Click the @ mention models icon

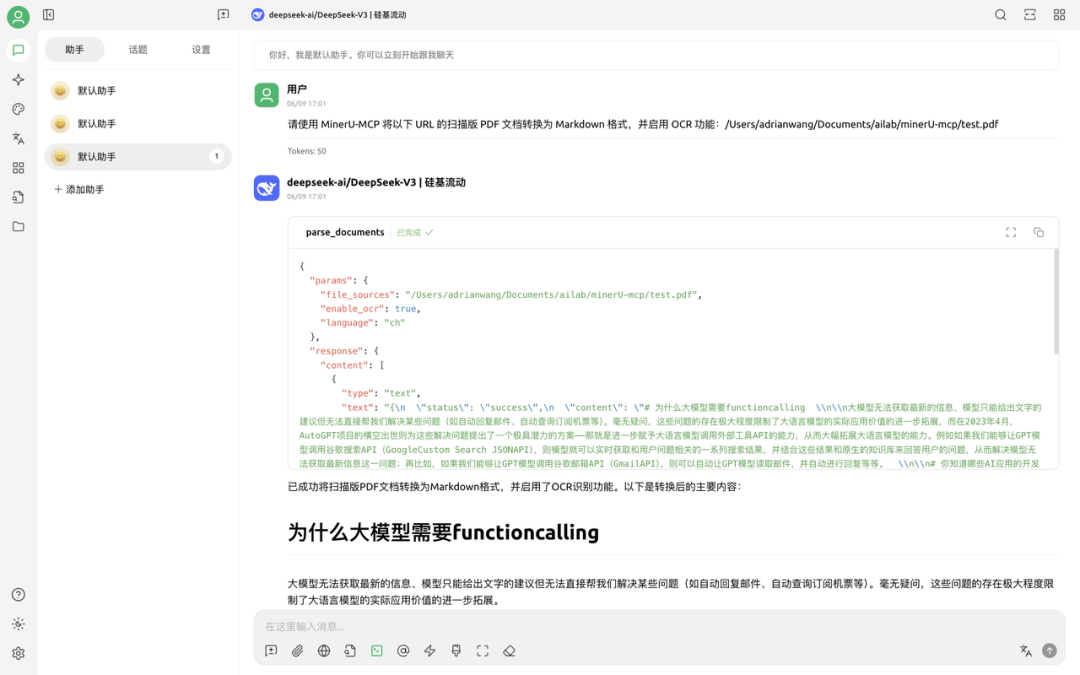(x=403, y=651)
